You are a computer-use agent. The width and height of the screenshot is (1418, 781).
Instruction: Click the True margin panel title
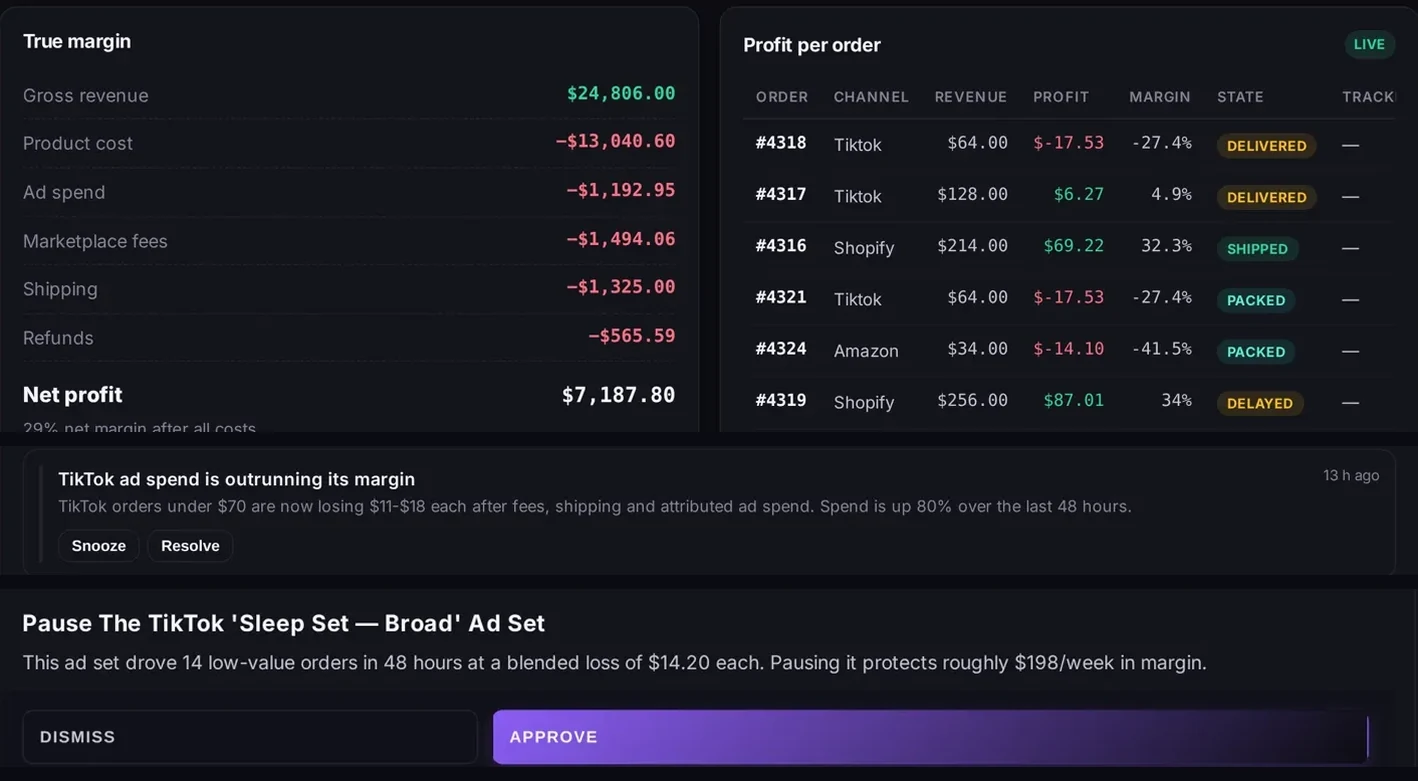(x=77, y=41)
